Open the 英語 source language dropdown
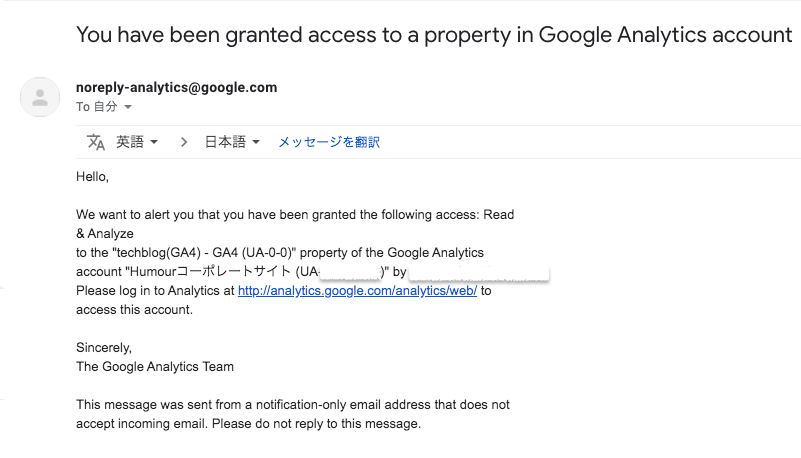This screenshot has width=801, height=458. pyautogui.click(x=137, y=142)
